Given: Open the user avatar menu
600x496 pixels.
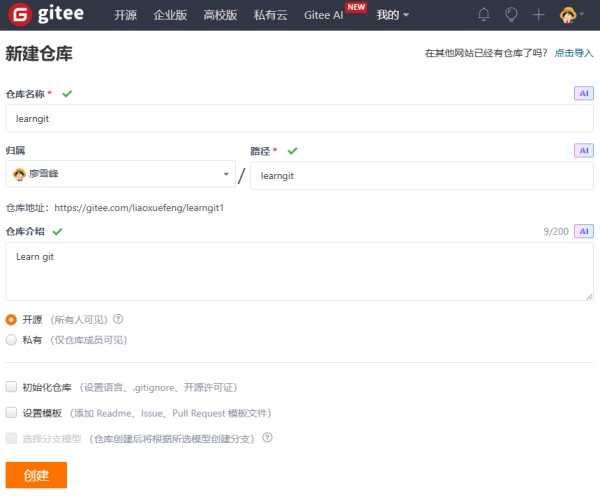Looking at the screenshot, I should click(571, 15).
